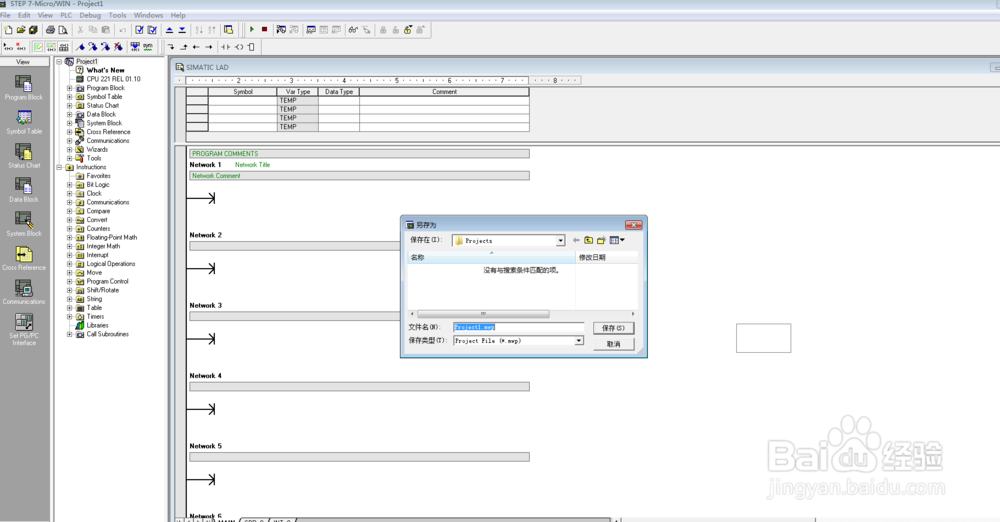The width and height of the screenshot is (1000, 522).
Task: Click the save button in the dialog
Action: [613, 328]
